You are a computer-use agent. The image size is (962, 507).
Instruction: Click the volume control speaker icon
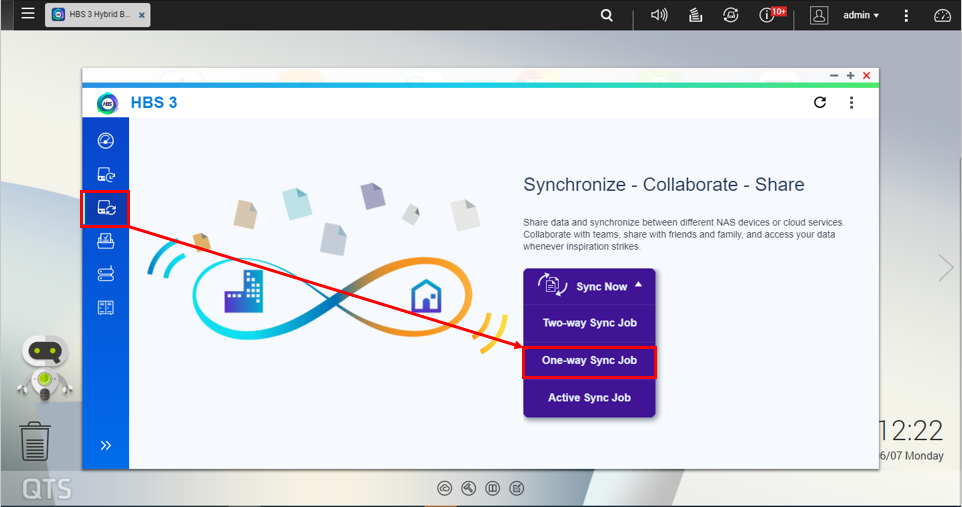tap(659, 15)
